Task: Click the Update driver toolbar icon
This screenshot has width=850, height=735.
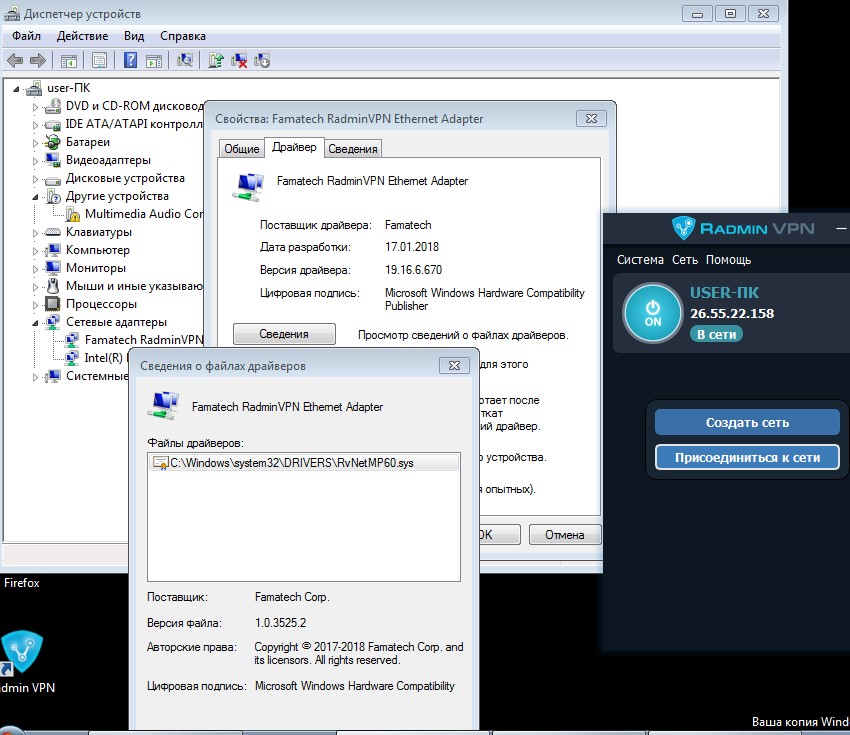Action: pyautogui.click(x=216, y=60)
